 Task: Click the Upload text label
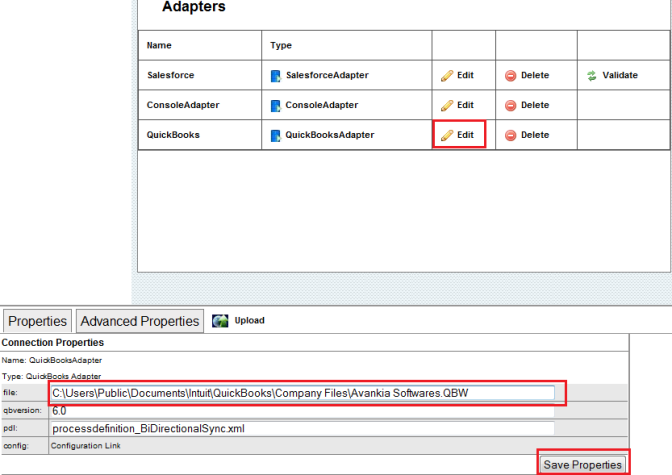pyautogui.click(x=250, y=321)
